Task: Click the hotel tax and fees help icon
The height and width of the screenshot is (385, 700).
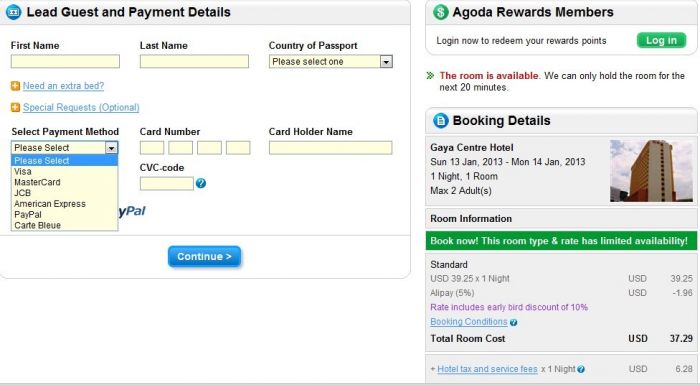Action: click(581, 369)
